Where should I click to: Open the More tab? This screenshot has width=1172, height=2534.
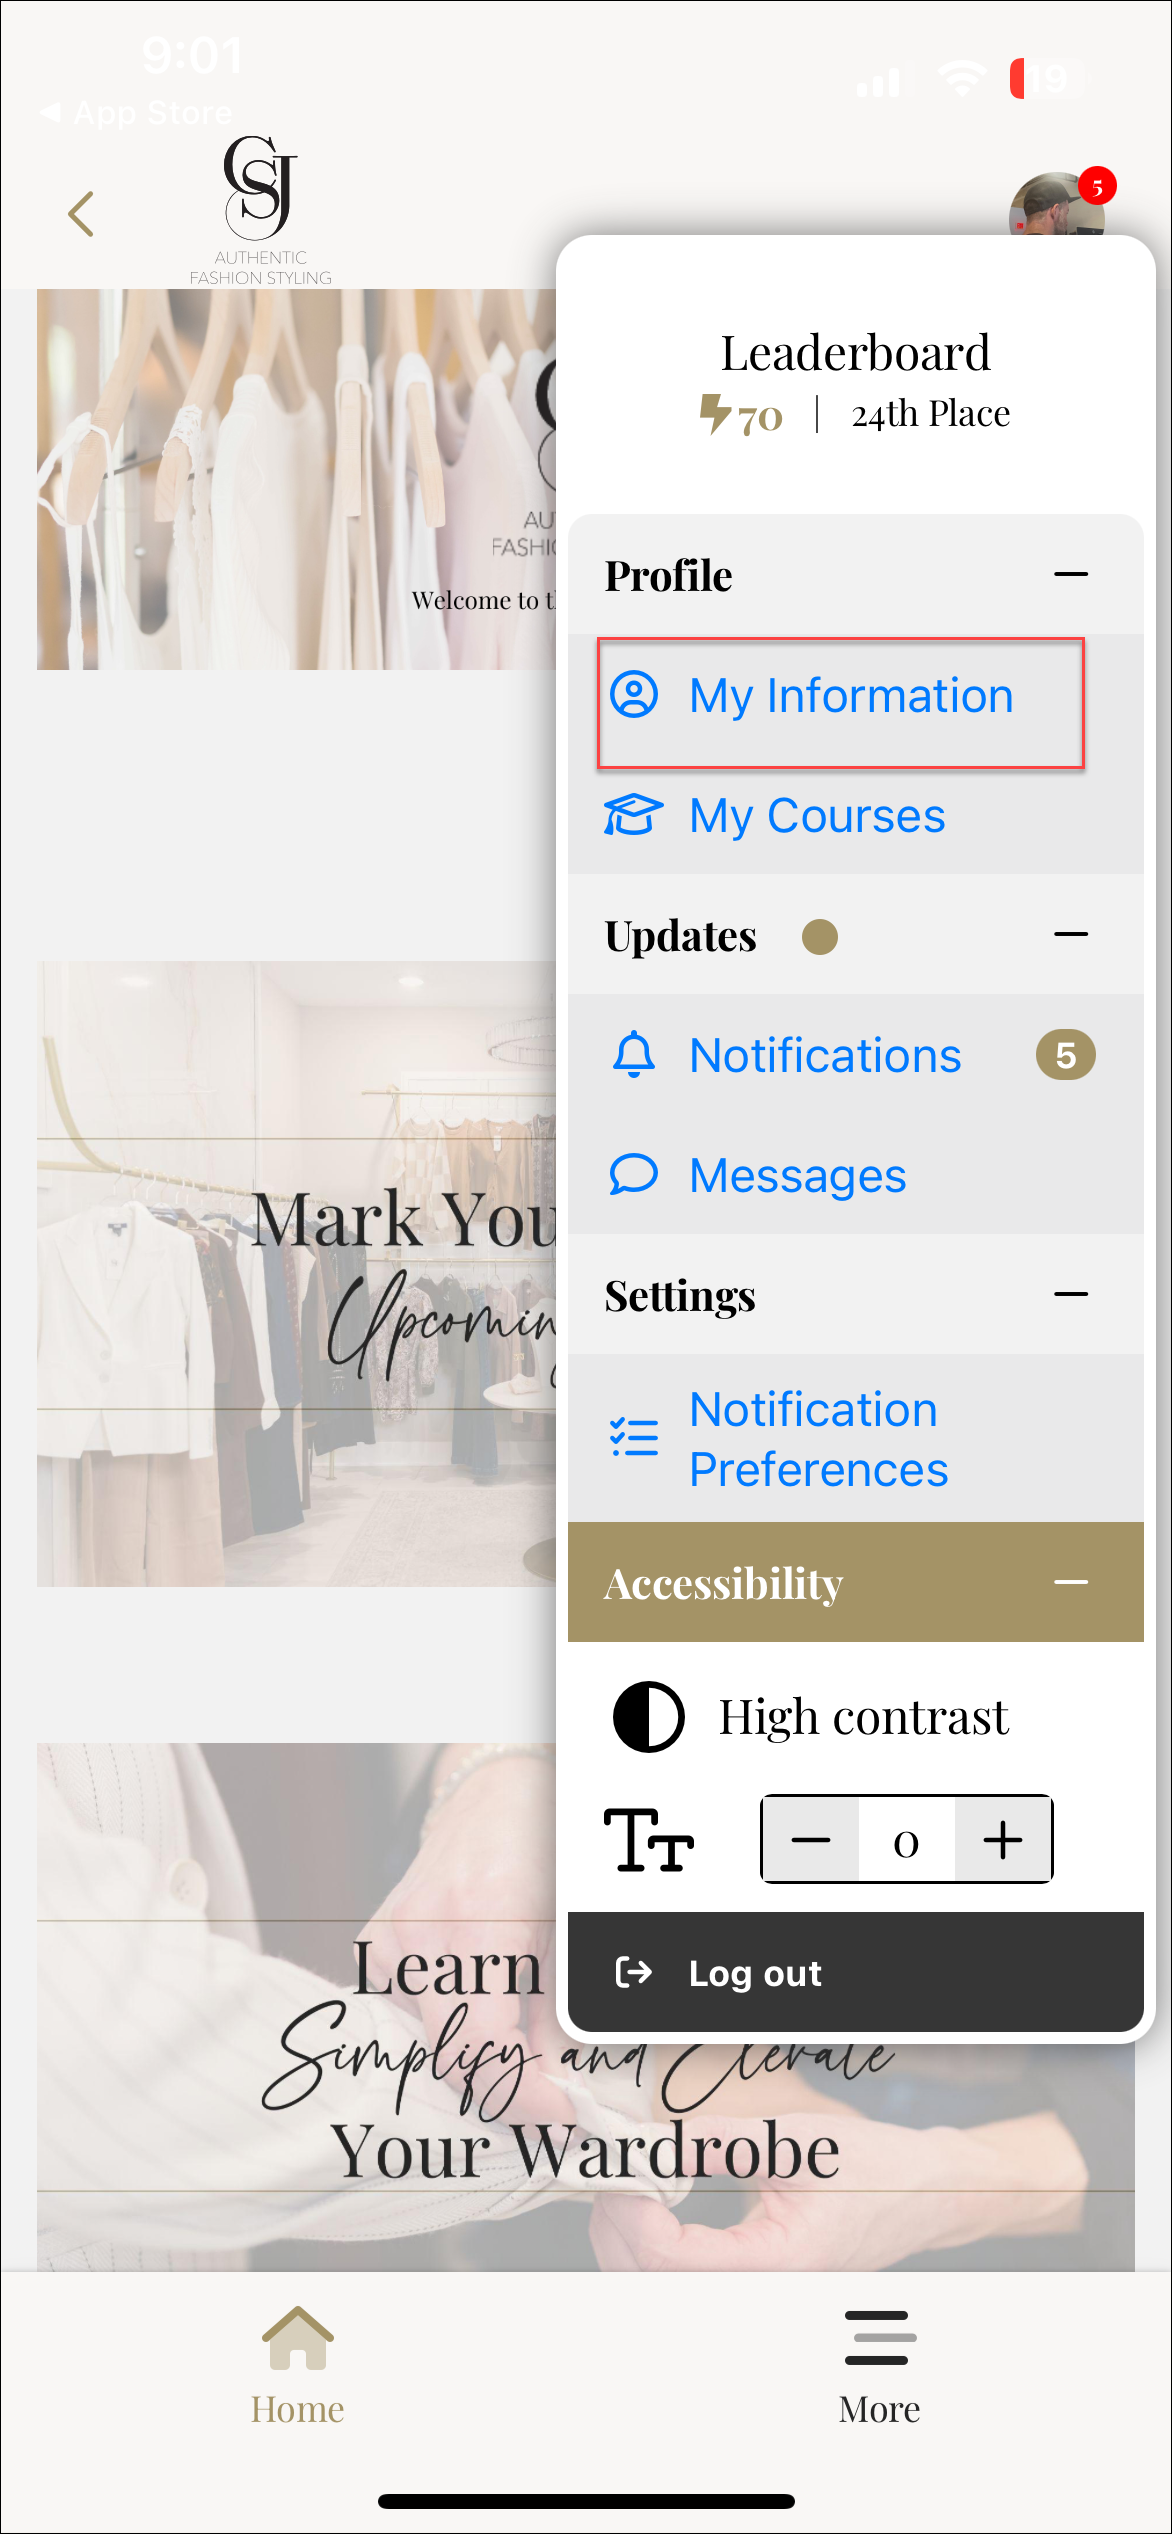pos(879,2365)
